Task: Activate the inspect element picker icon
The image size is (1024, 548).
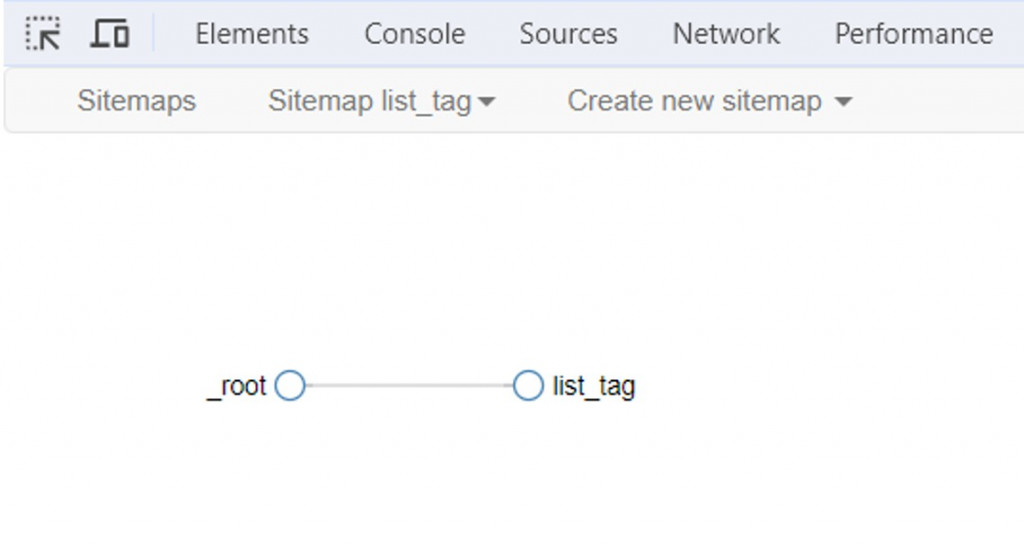Action: 43,33
